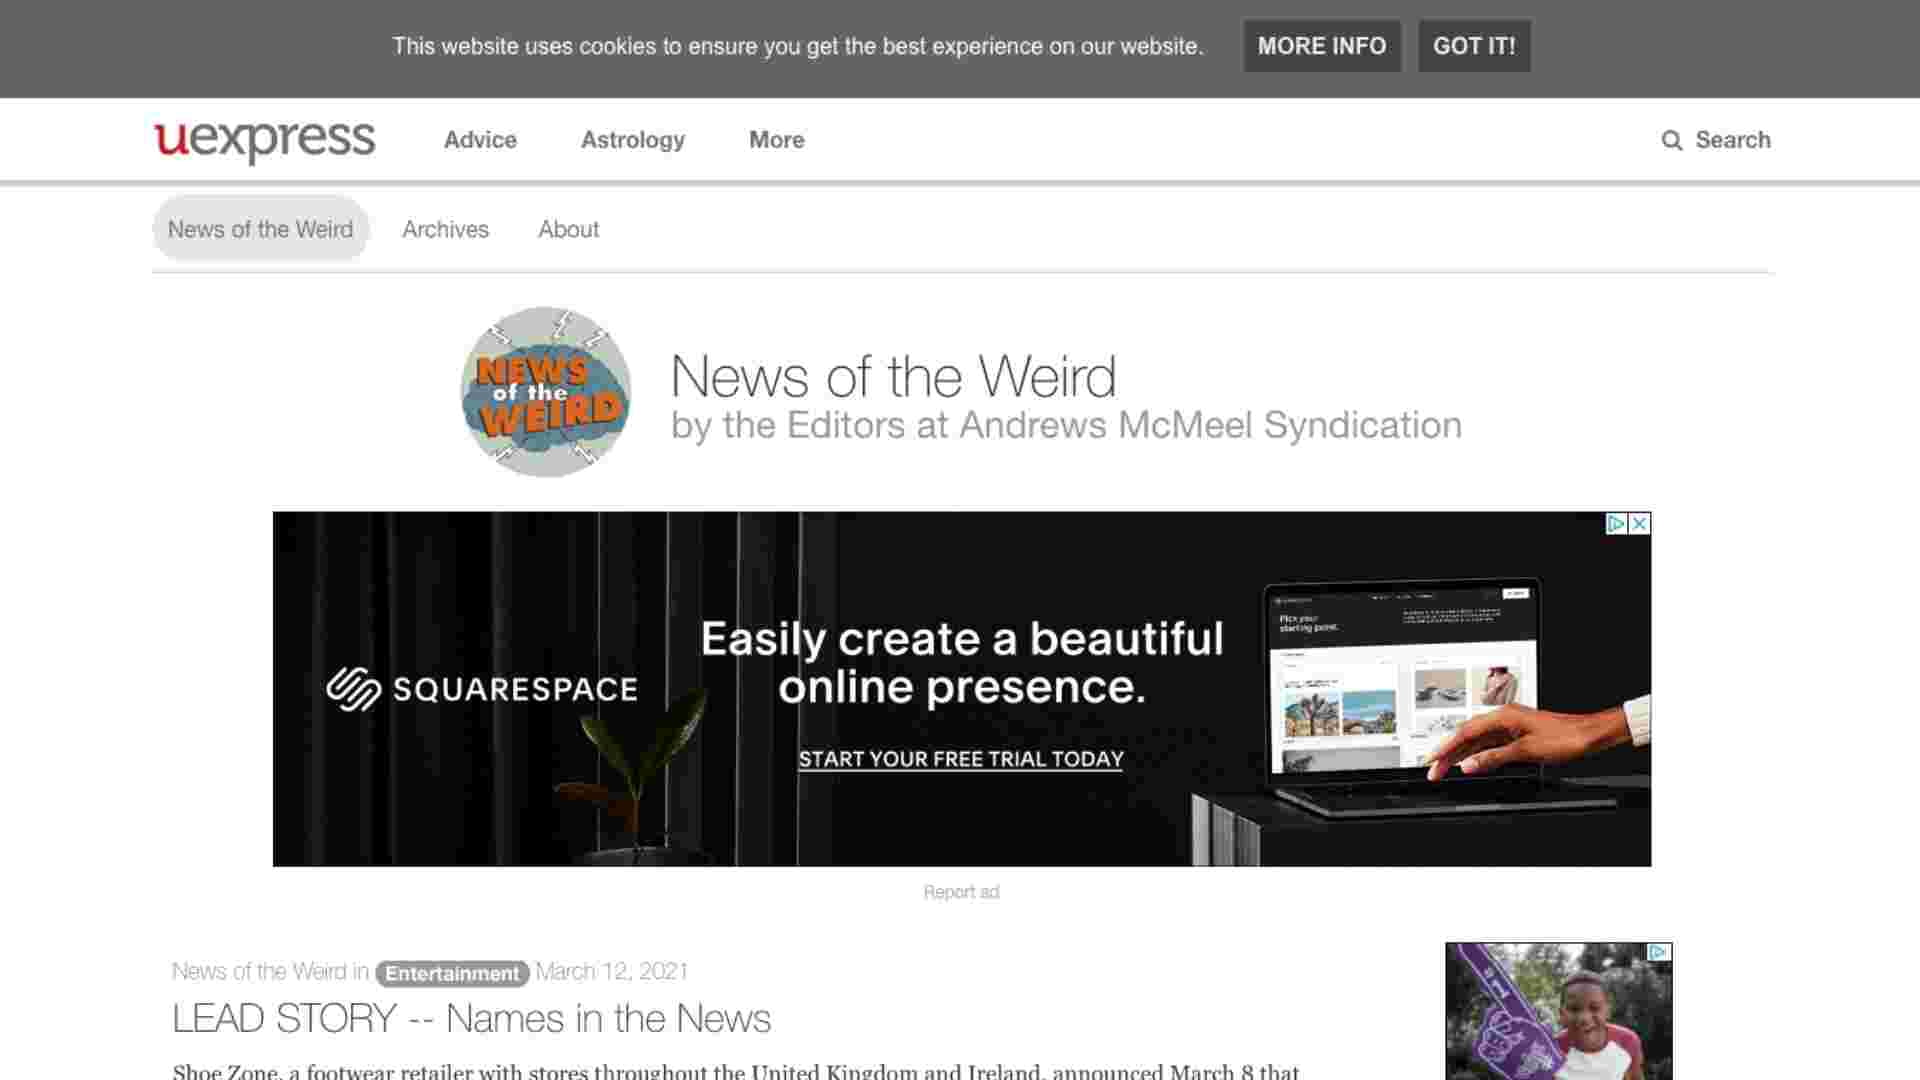Switch to the About tab
Image resolution: width=1920 pixels, height=1080 pixels.
567,229
